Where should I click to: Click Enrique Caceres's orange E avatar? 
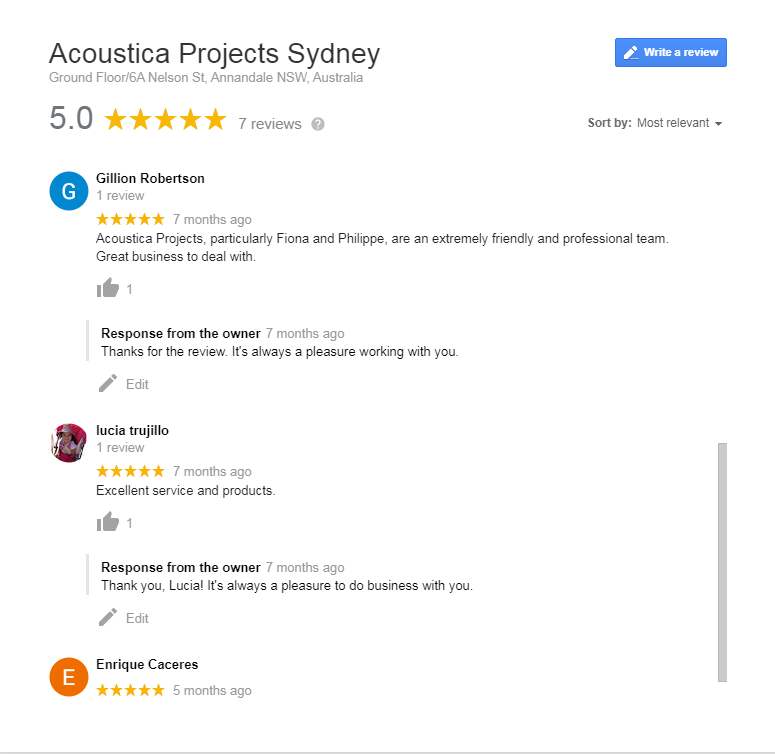69,677
